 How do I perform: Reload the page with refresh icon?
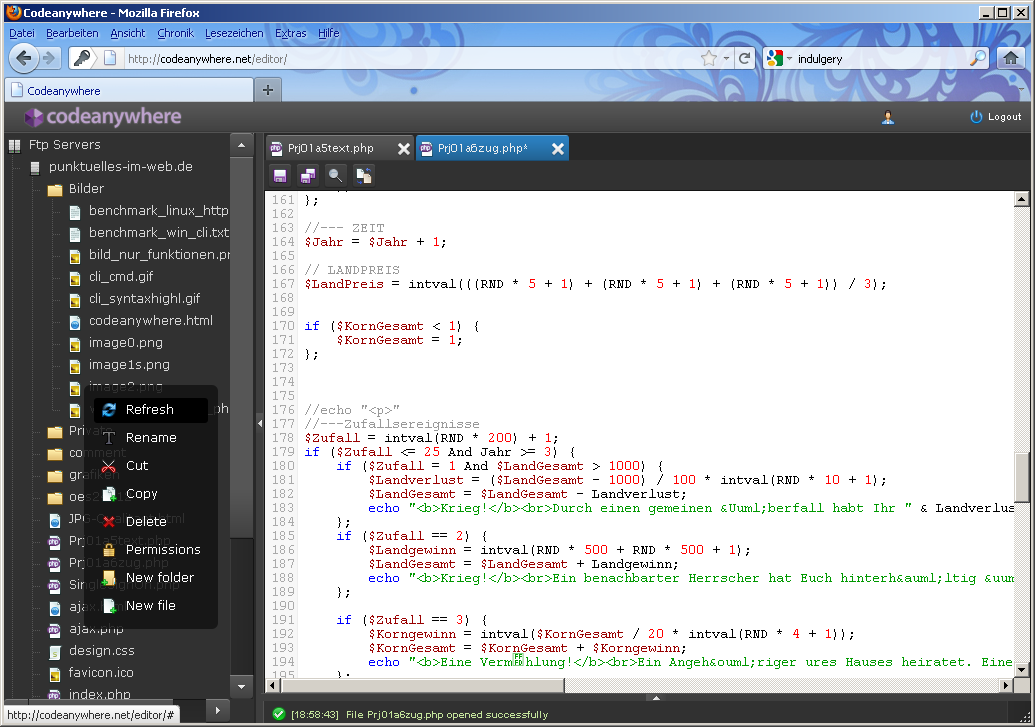(745, 59)
